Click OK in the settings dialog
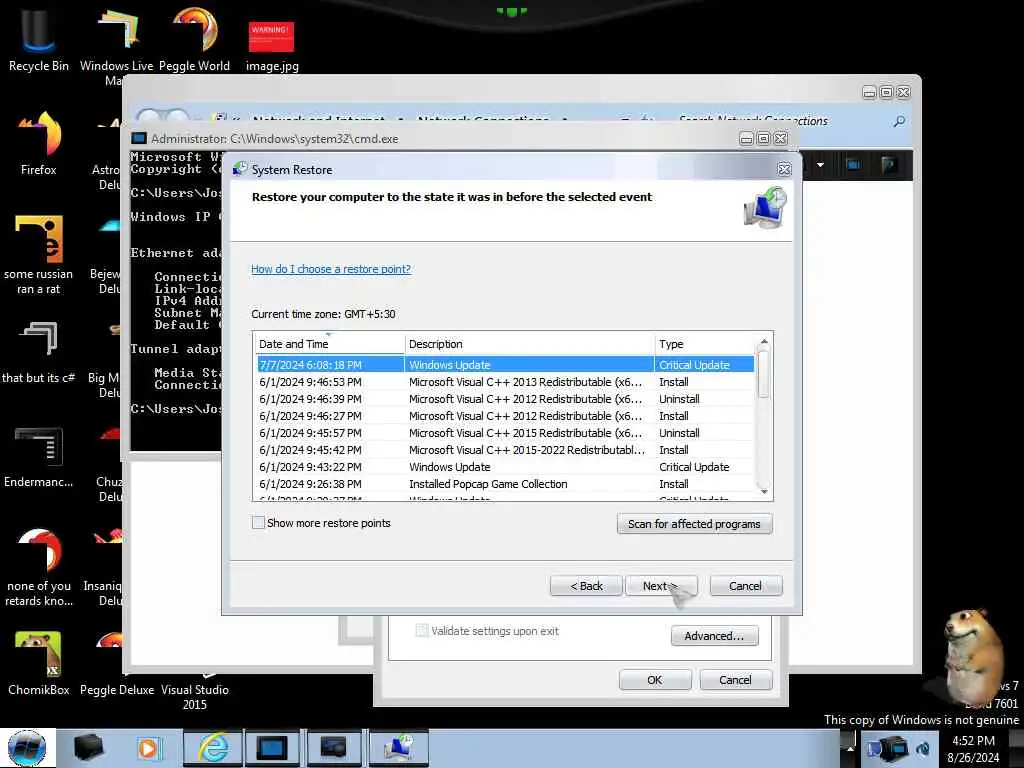The image size is (1024, 768). click(654, 680)
